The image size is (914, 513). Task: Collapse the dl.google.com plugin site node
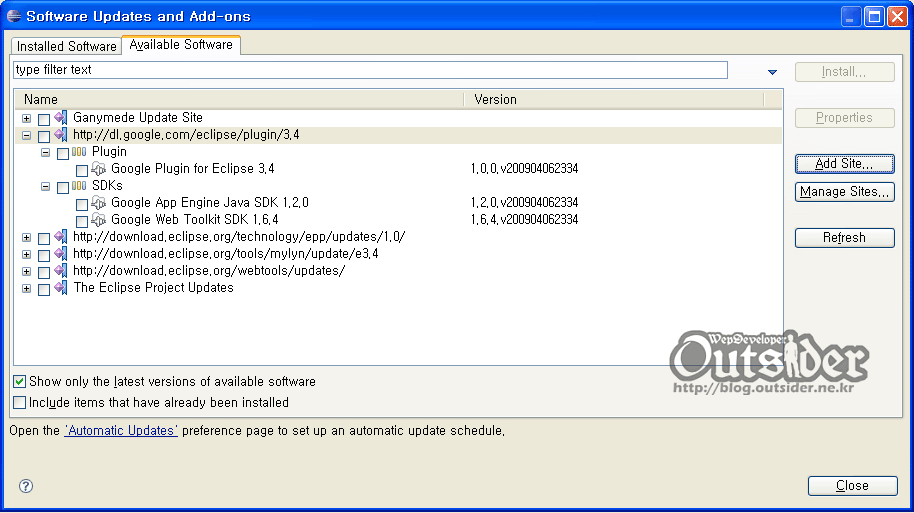coord(26,135)
